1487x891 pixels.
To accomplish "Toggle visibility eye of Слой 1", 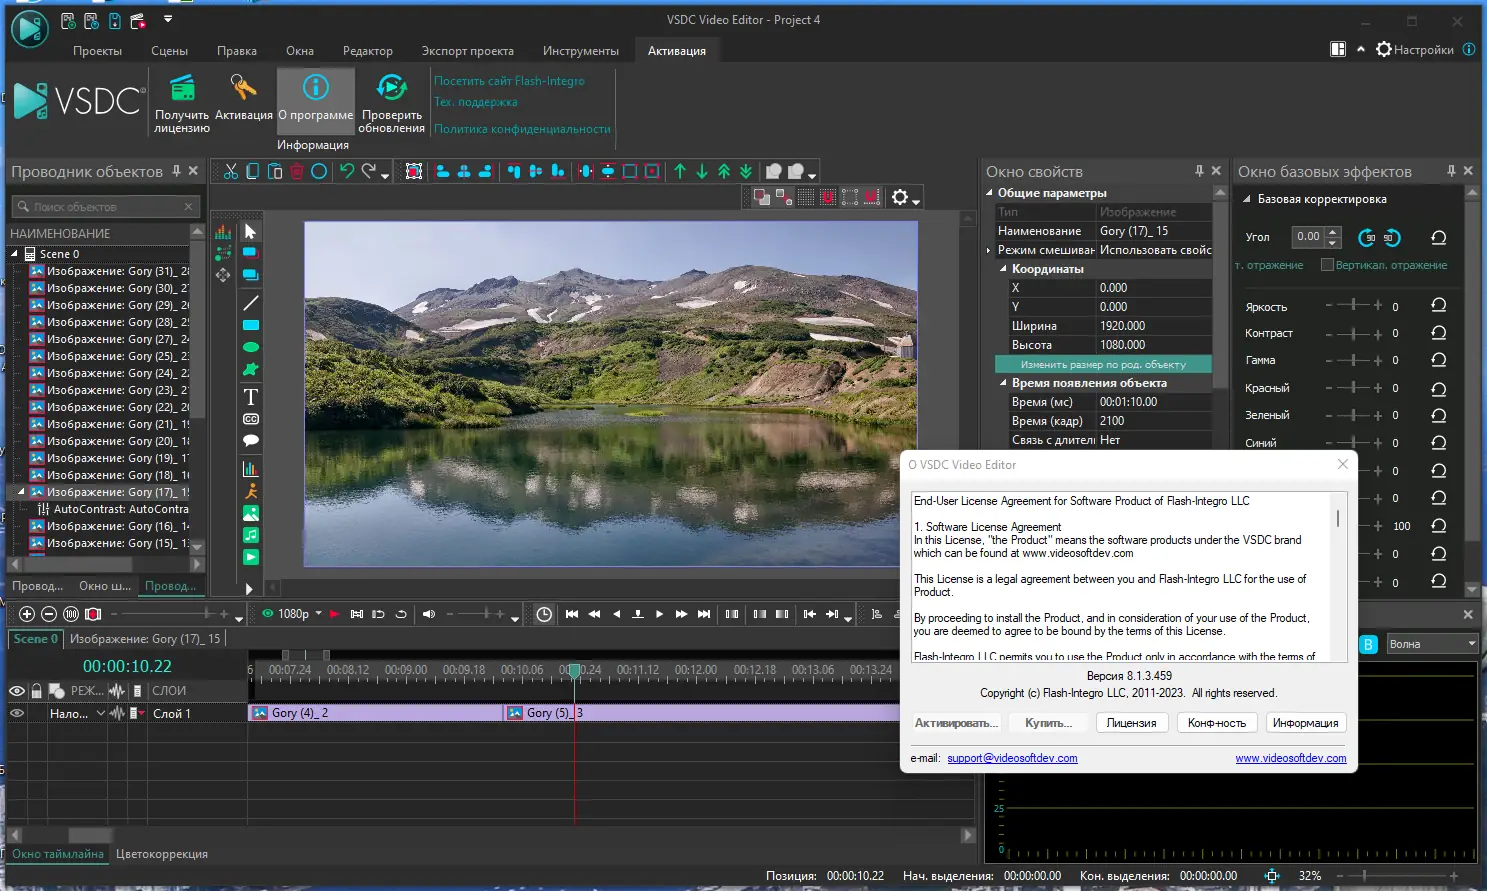I will [x=17, y=713].
